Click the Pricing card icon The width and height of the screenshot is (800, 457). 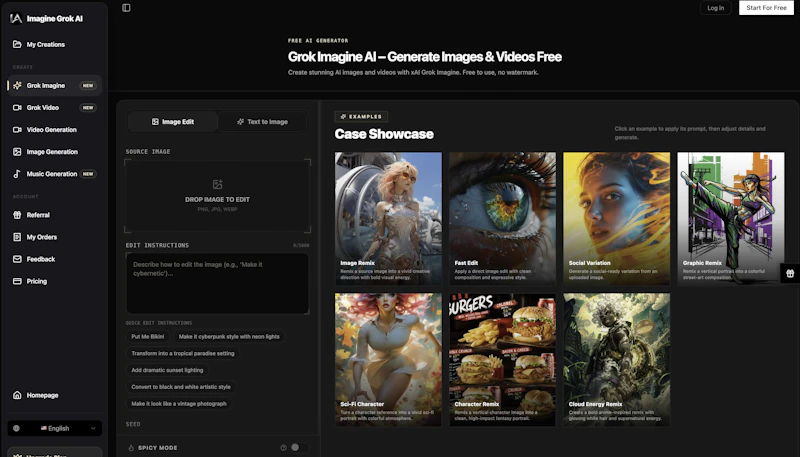pos(17,281)
